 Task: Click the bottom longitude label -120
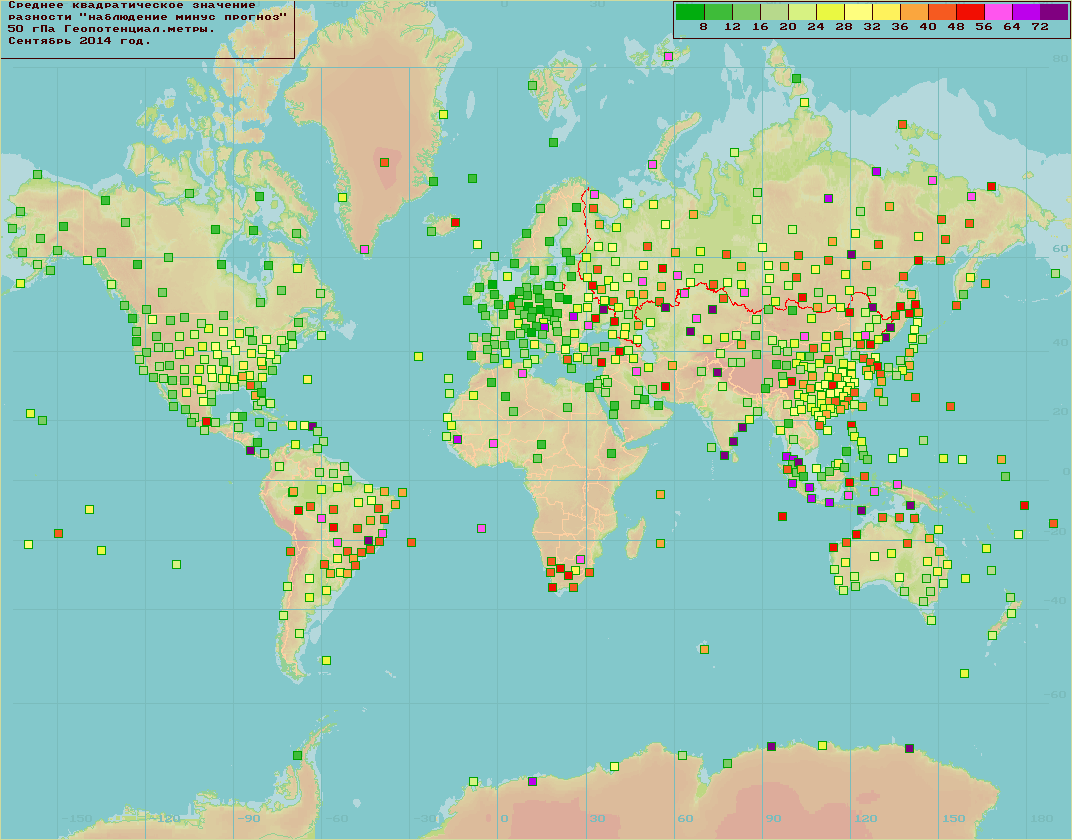click(x=165, y=819)
